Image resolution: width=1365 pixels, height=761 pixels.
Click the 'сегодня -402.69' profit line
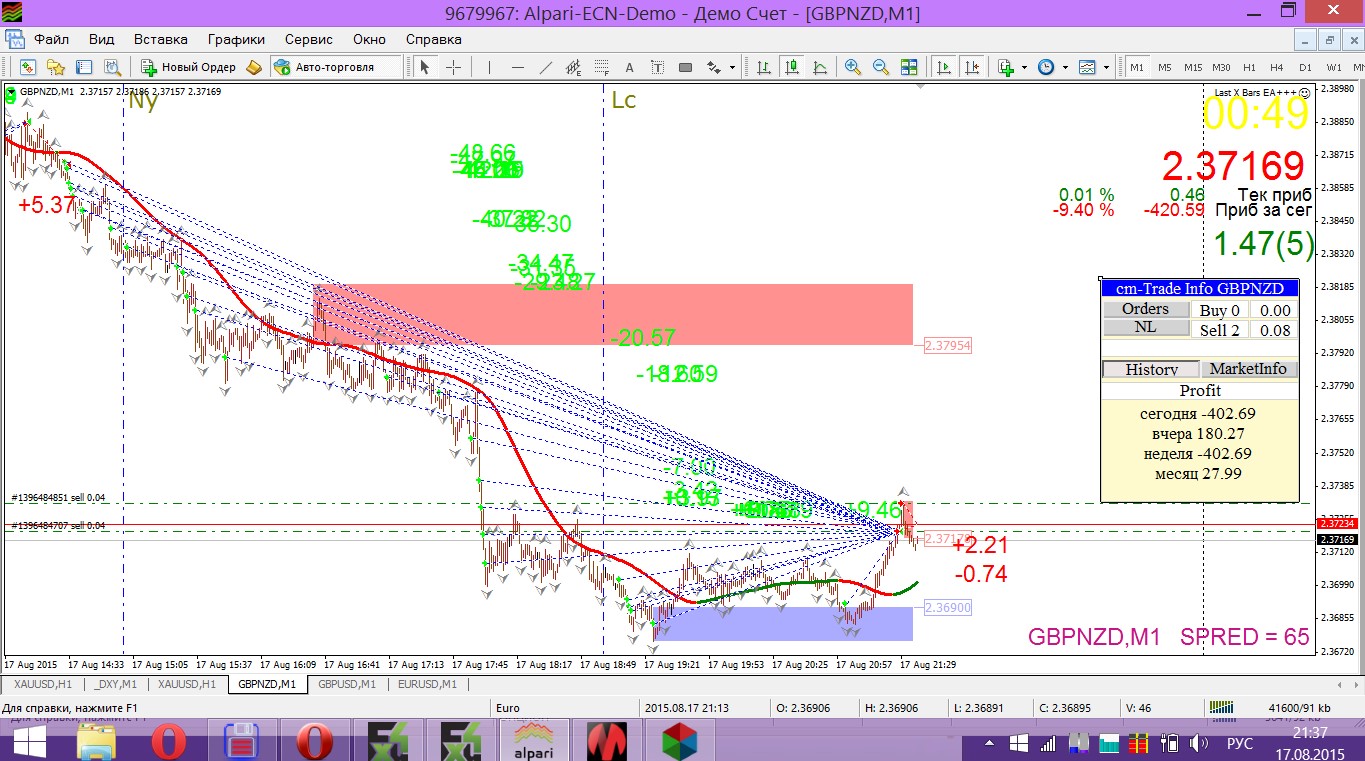click(1198, 413)
